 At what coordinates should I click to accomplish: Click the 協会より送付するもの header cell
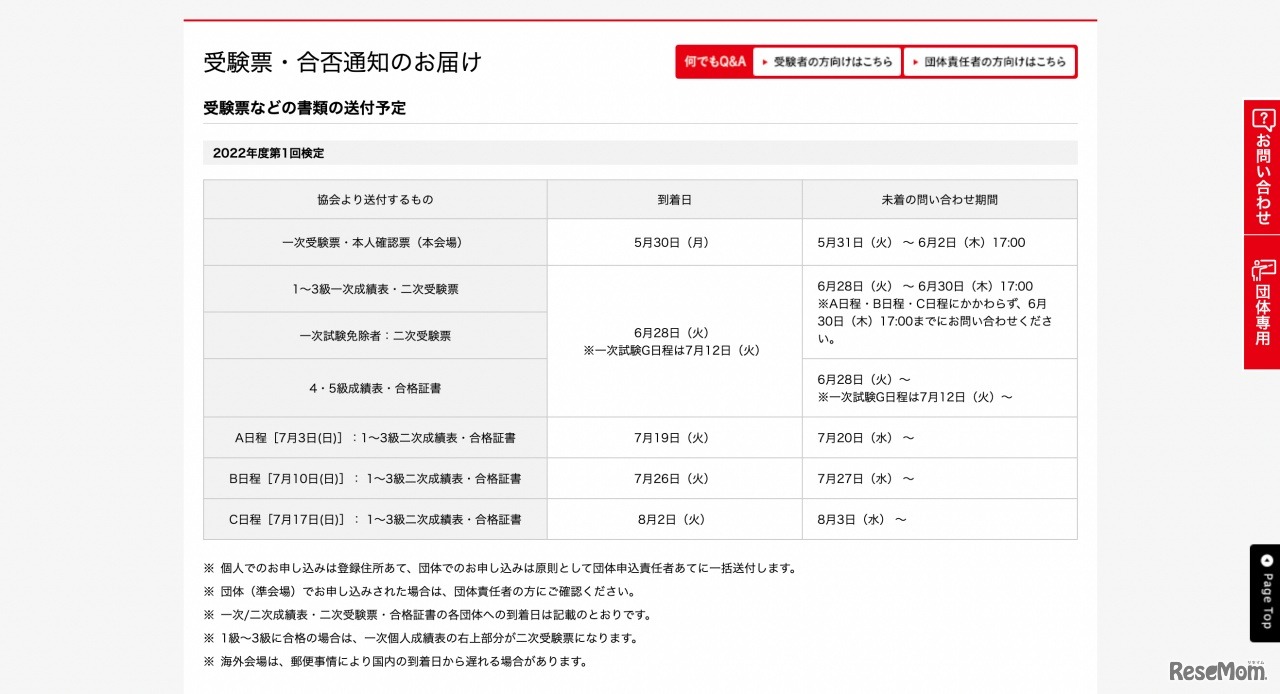click(374, 199)
